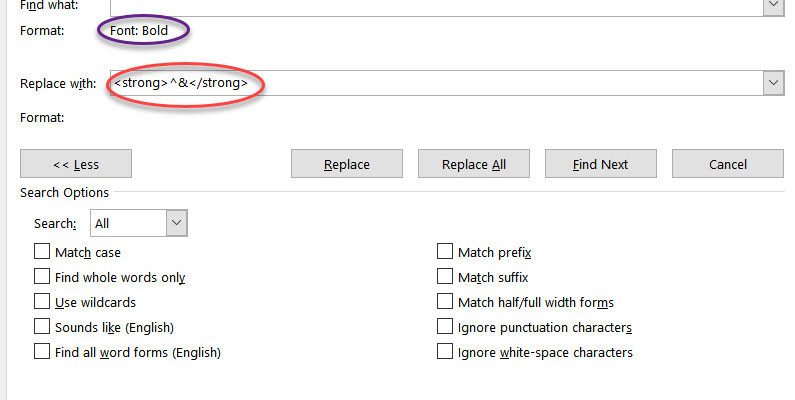Enable the Match suffix option

[x=445, y=276]
